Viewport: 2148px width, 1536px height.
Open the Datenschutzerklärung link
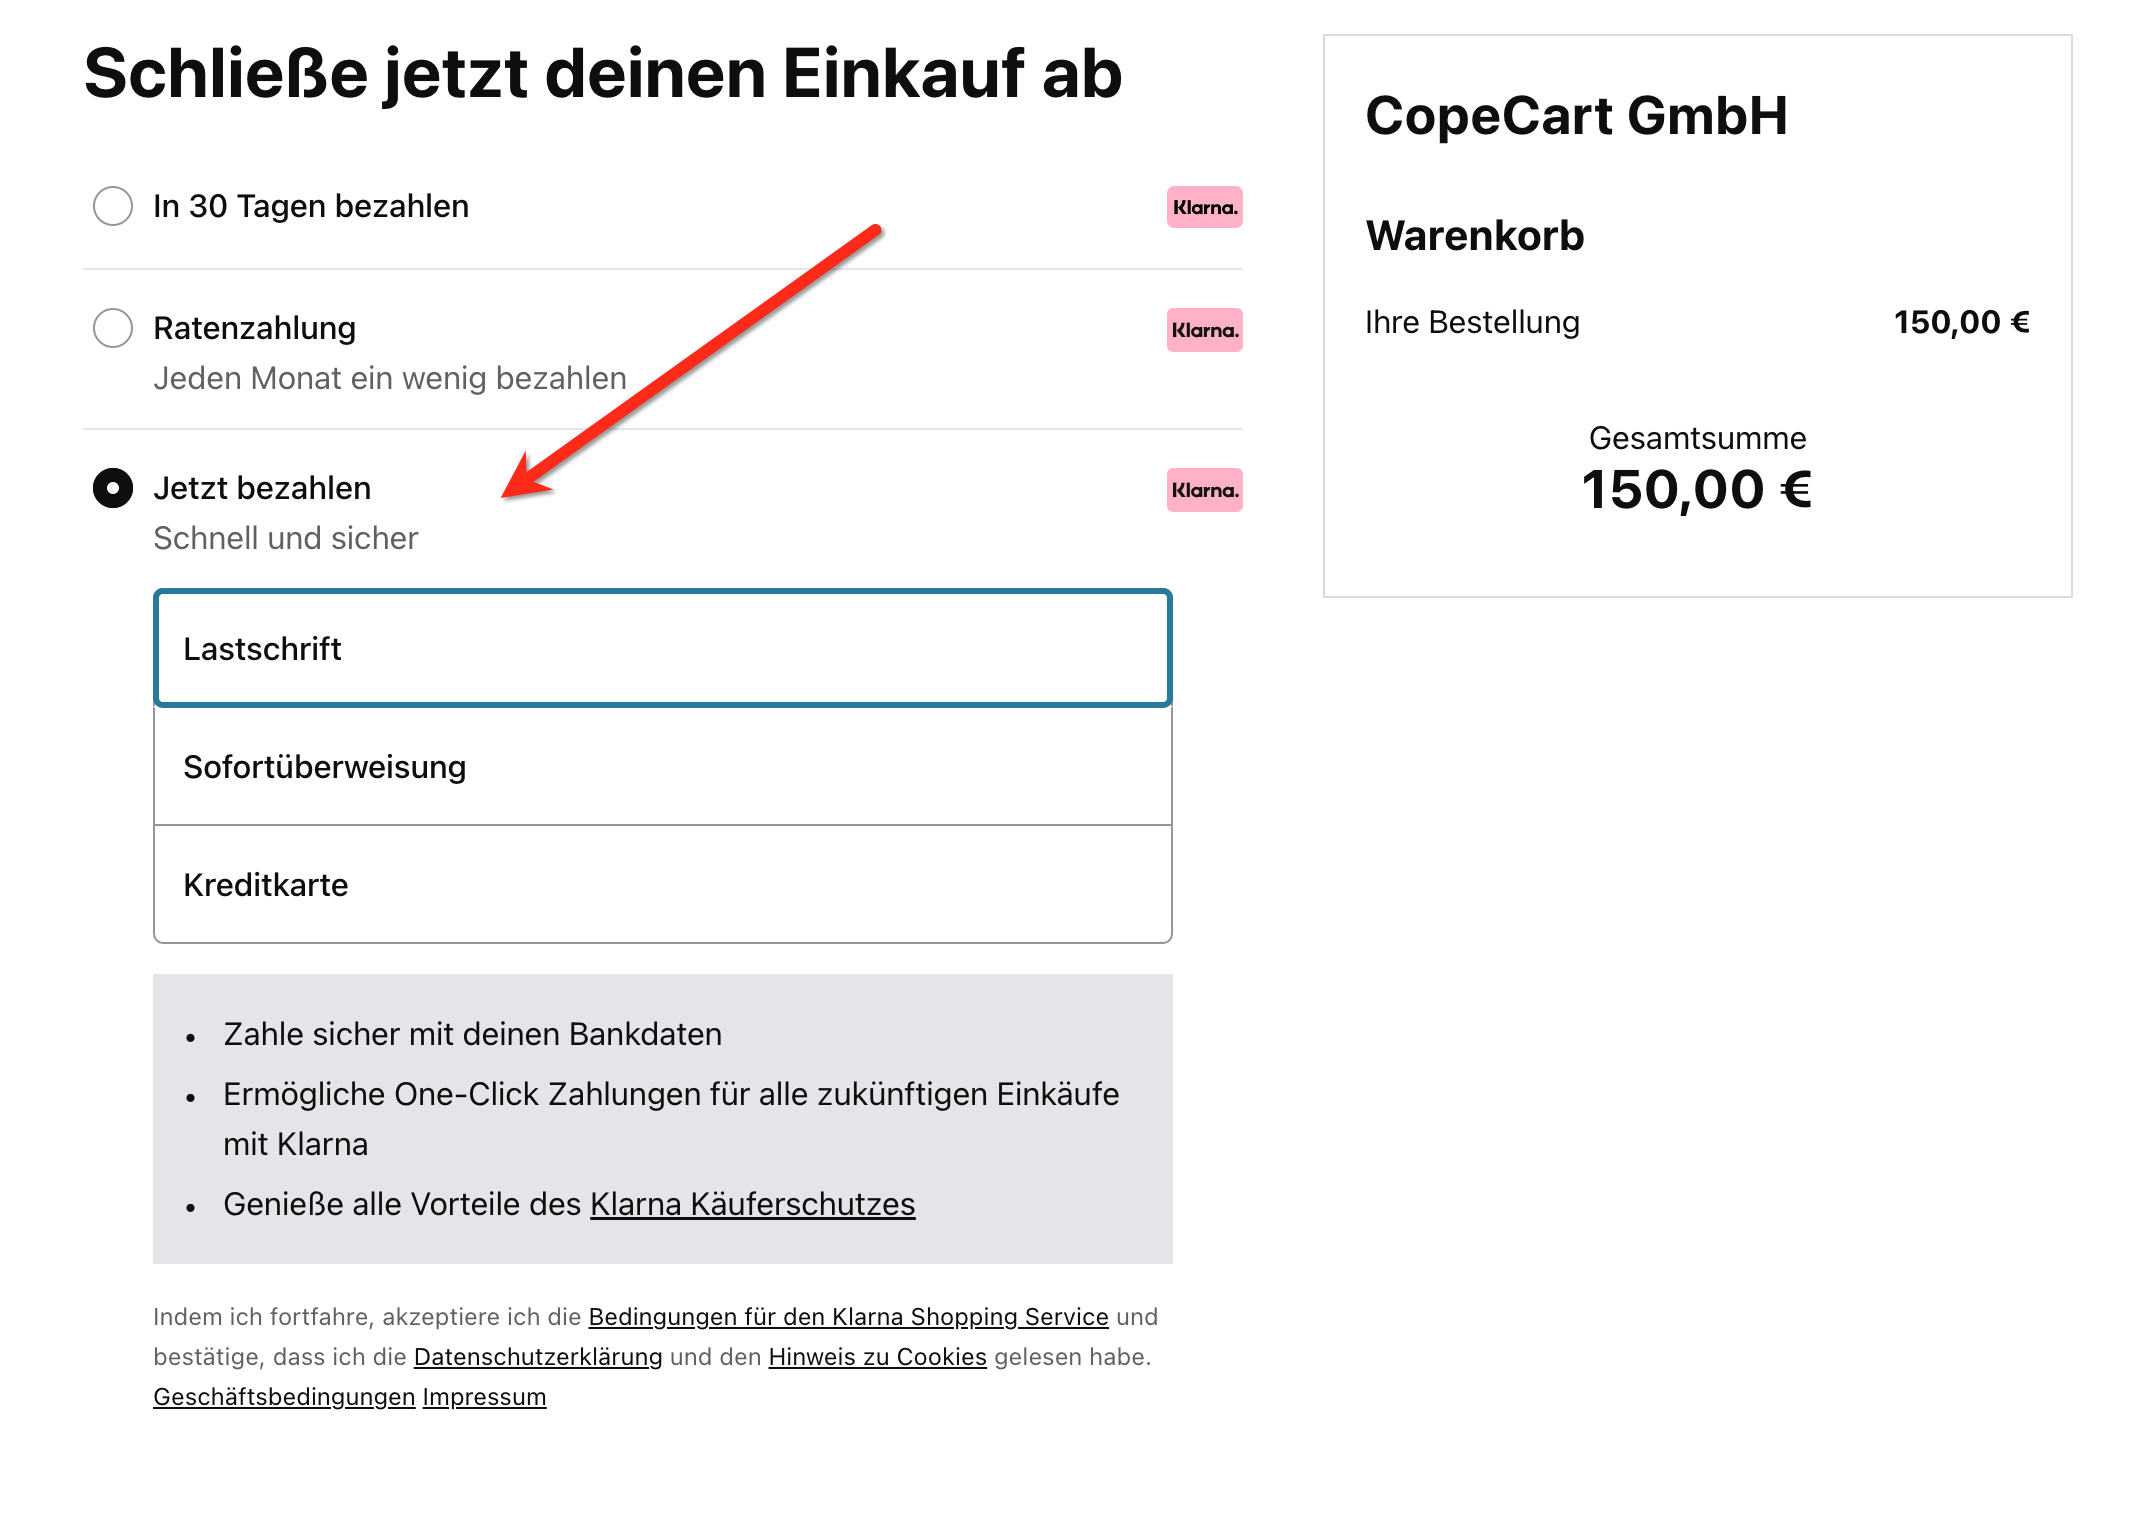[x=538, y=1357]
